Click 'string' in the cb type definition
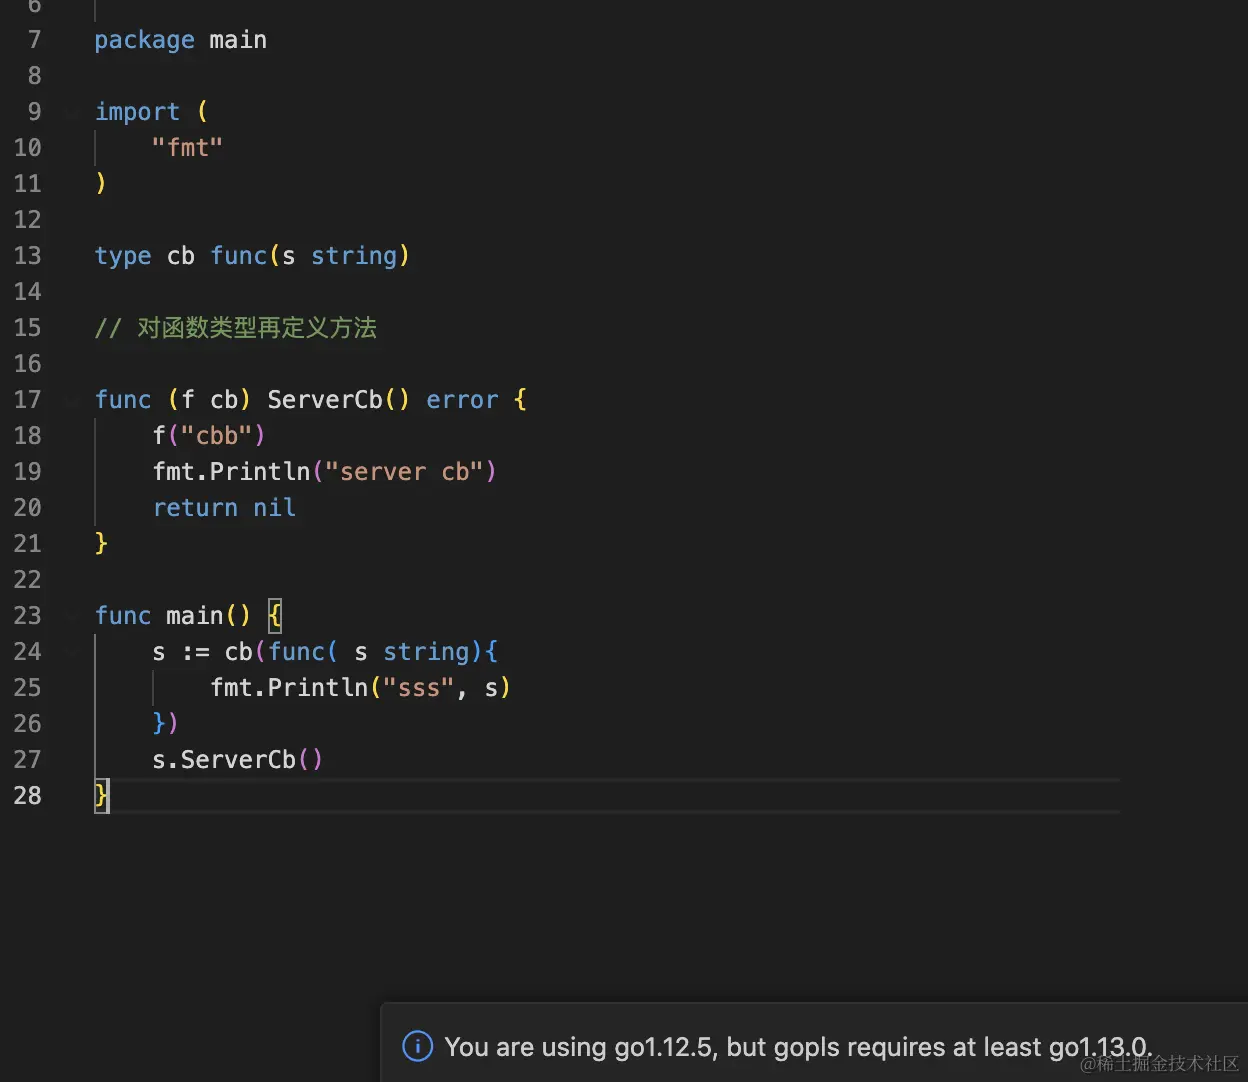This screenshot has width=1248, height=1082. click(354, 257)
